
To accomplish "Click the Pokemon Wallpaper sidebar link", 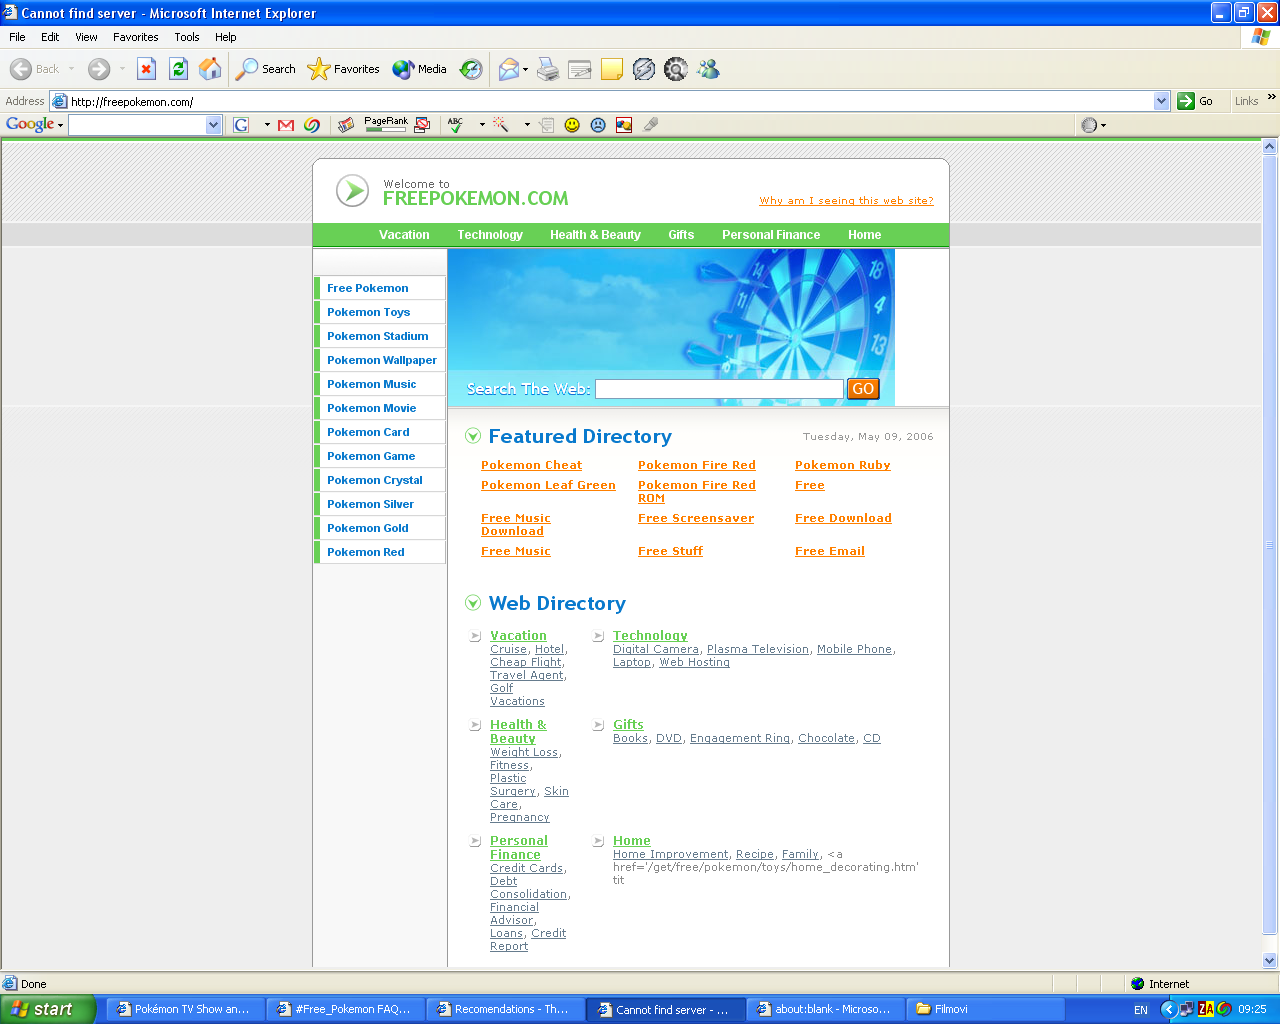I will 382,360.
